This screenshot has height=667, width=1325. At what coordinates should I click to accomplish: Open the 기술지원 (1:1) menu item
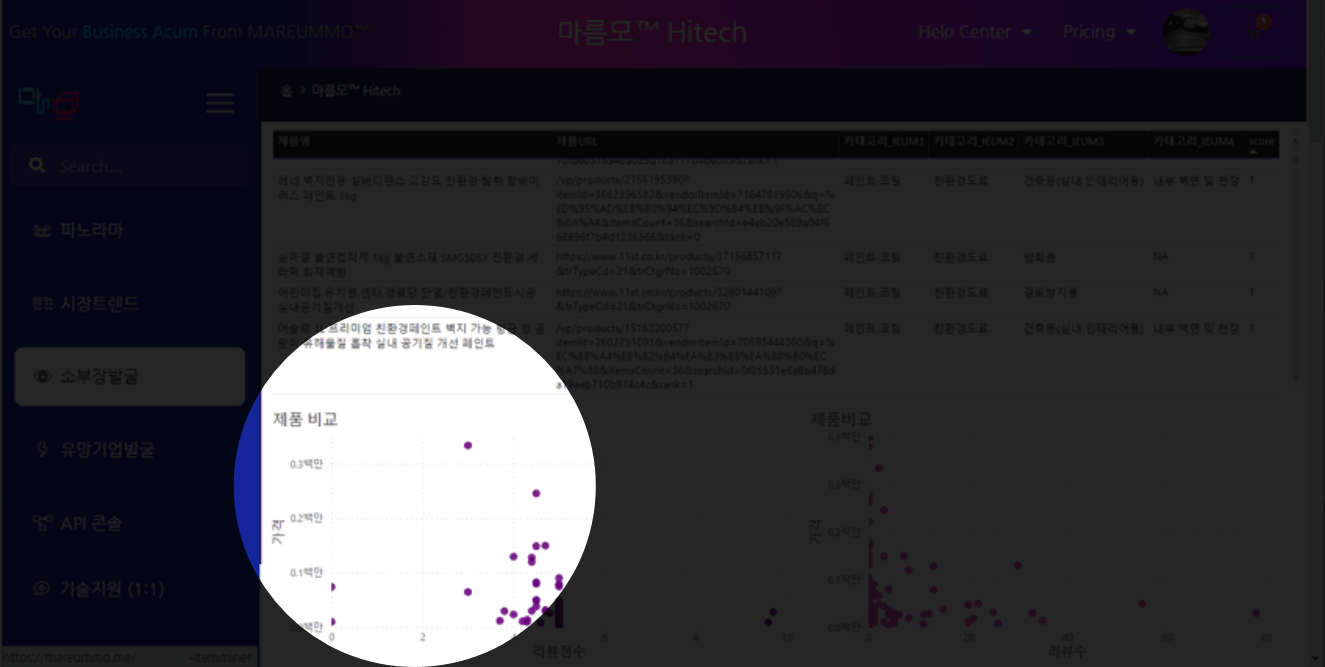(110, 589)
